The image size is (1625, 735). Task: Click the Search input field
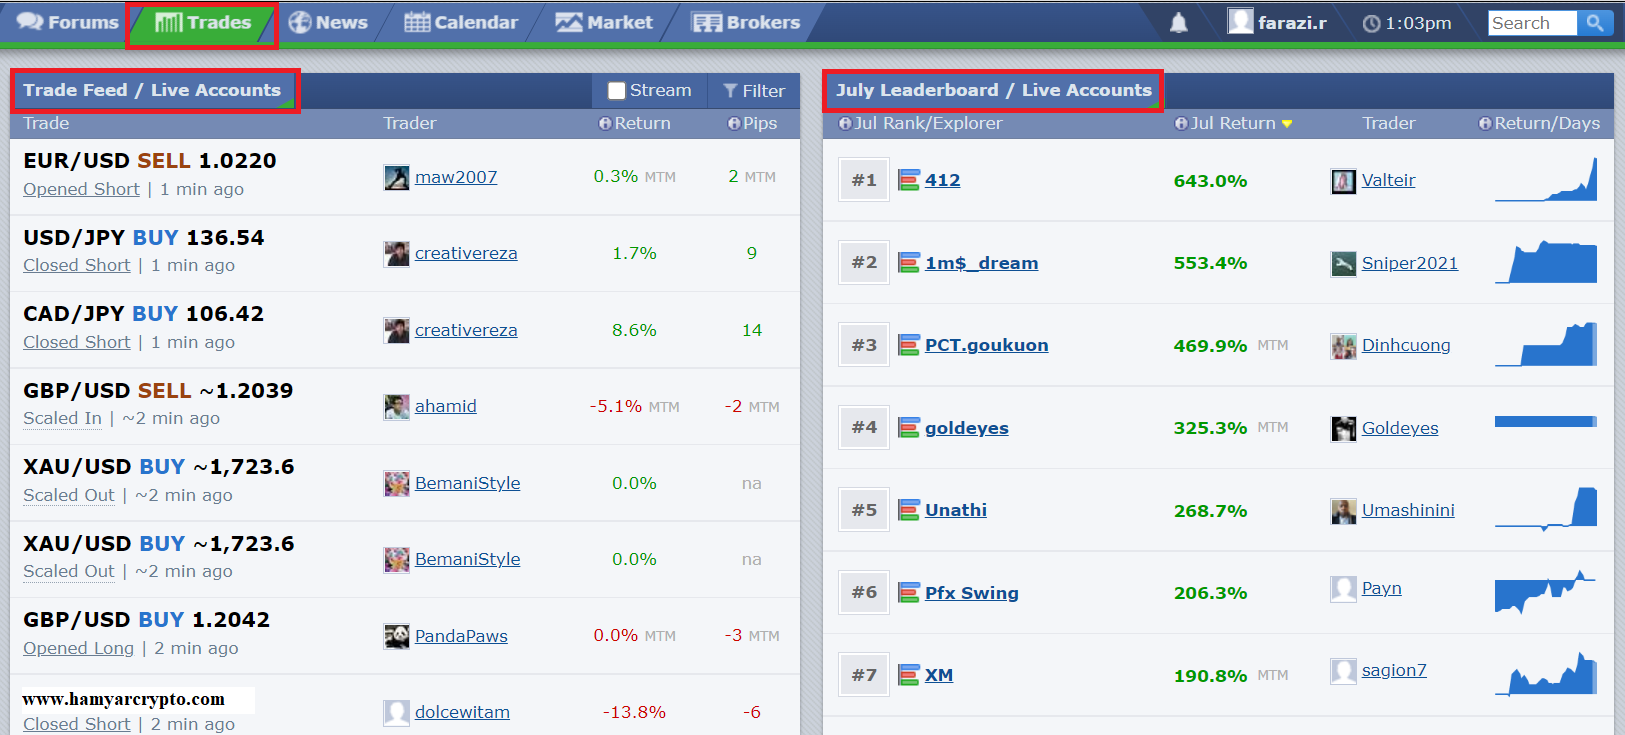pos(1531,23)
